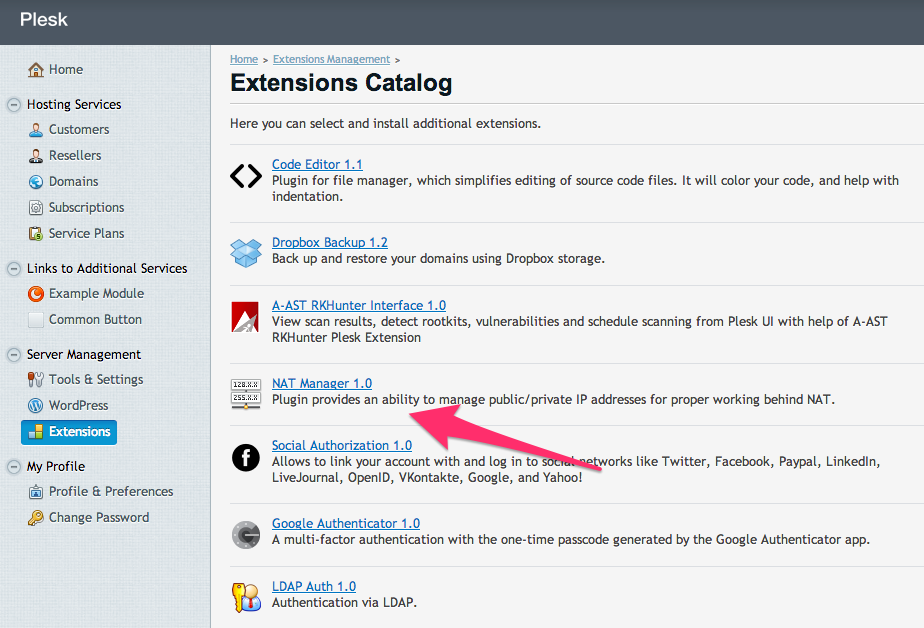Open the LDAP Auth 1.0 link
Viewport: 924px width, 628px height.
[314, 586]
